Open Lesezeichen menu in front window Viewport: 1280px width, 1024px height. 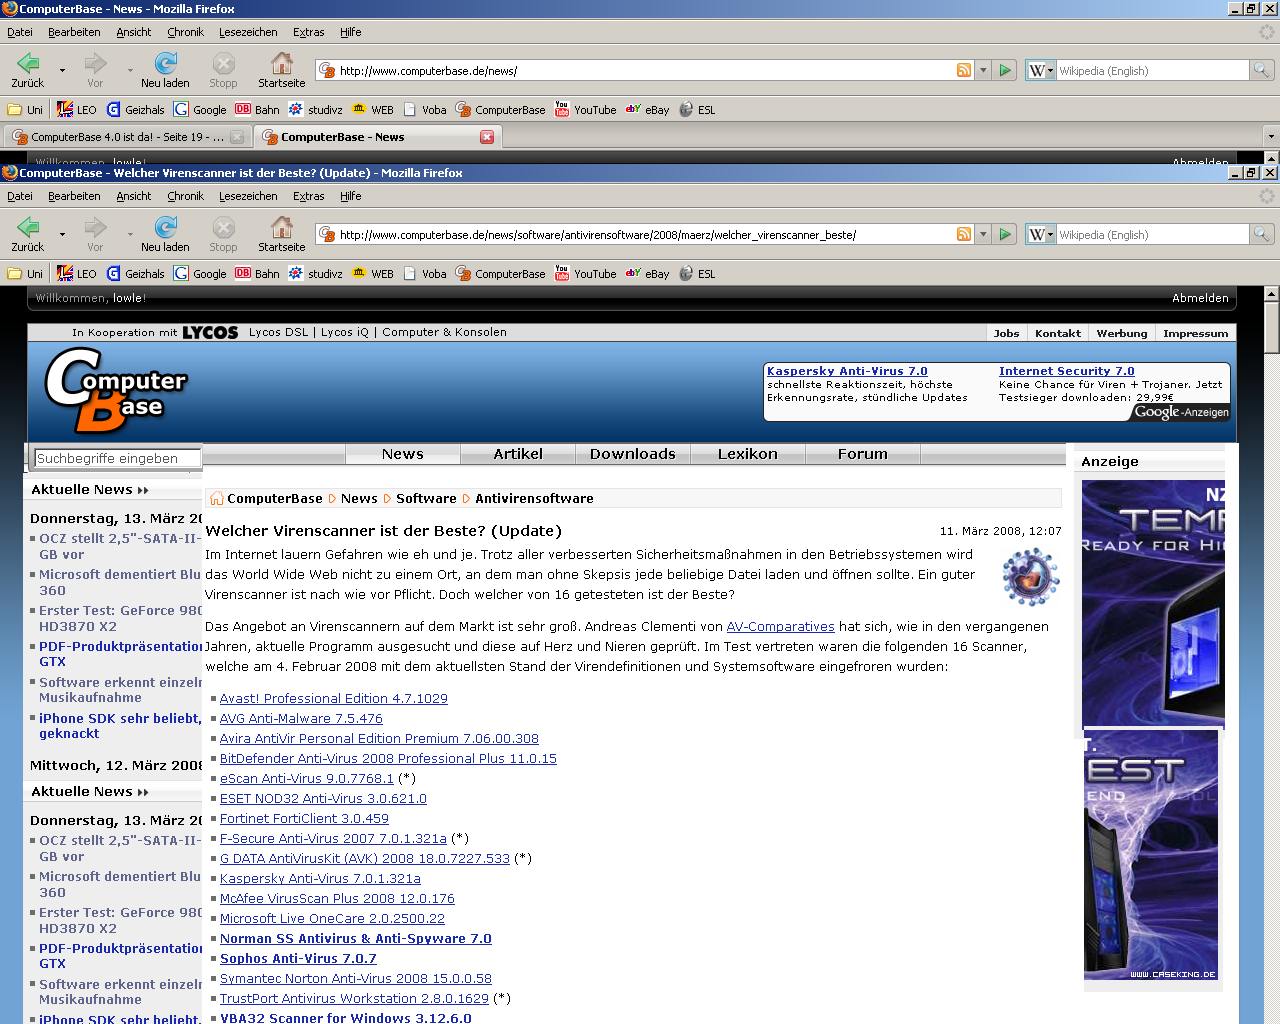point(248,196)
